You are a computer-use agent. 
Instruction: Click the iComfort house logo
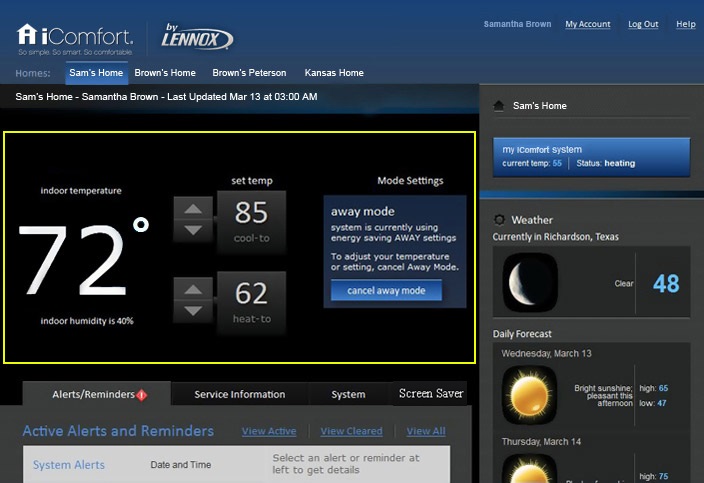pyautogui.click(x=27, y=36)
